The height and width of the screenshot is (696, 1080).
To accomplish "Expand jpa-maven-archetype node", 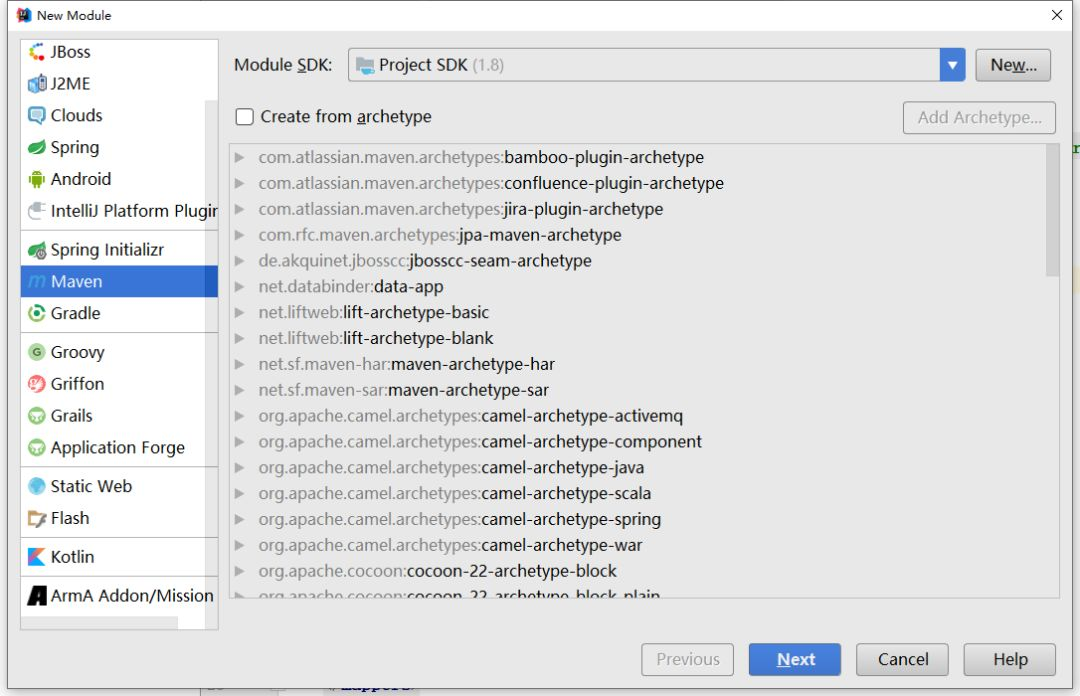I will point(240,235).
